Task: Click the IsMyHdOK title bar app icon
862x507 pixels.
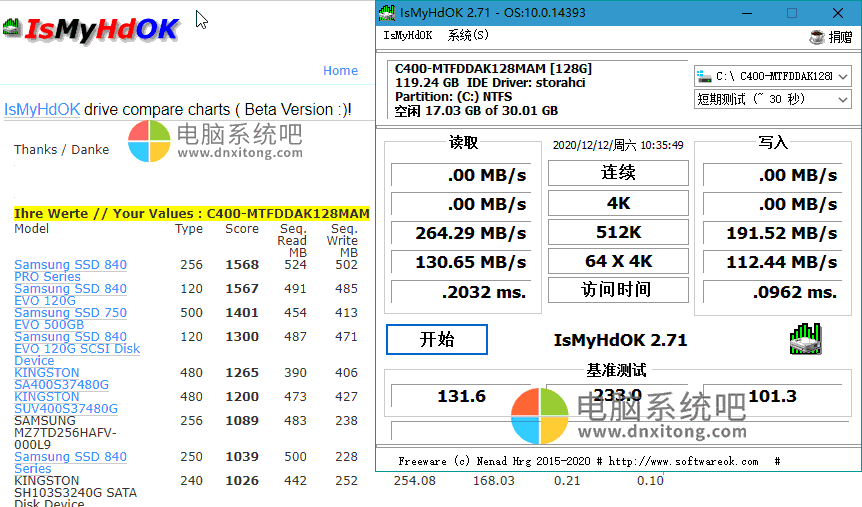Action: point(387,13)
